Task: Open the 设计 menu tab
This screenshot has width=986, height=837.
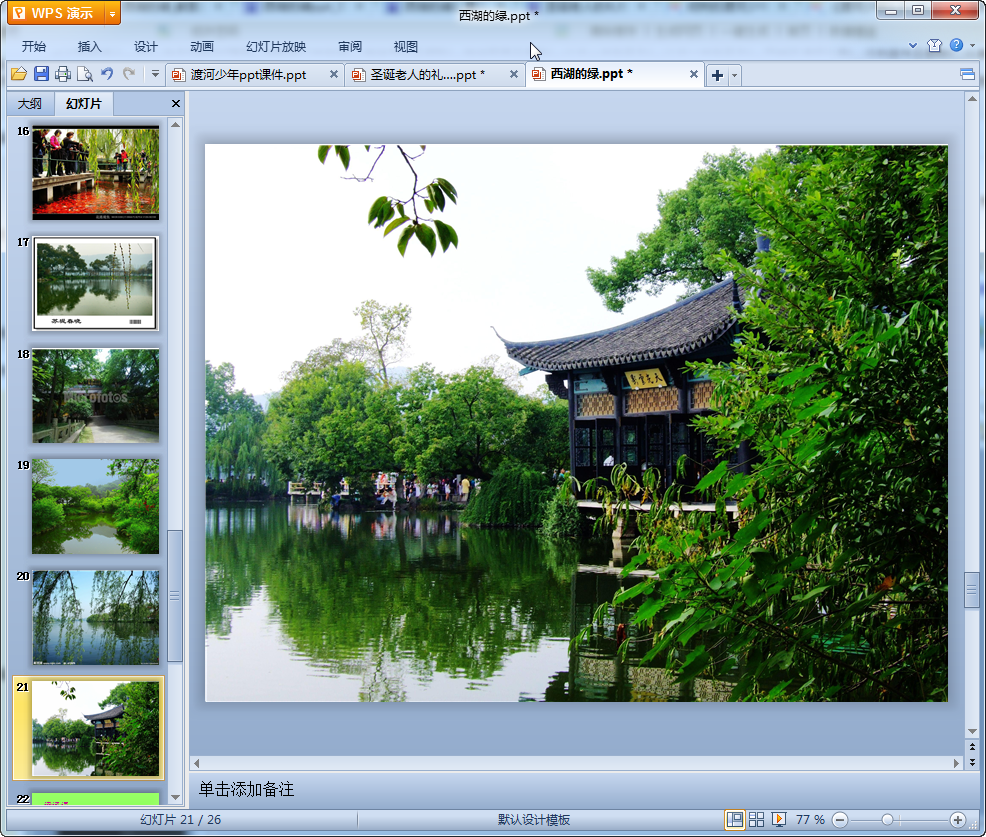Action: point(145,47)
